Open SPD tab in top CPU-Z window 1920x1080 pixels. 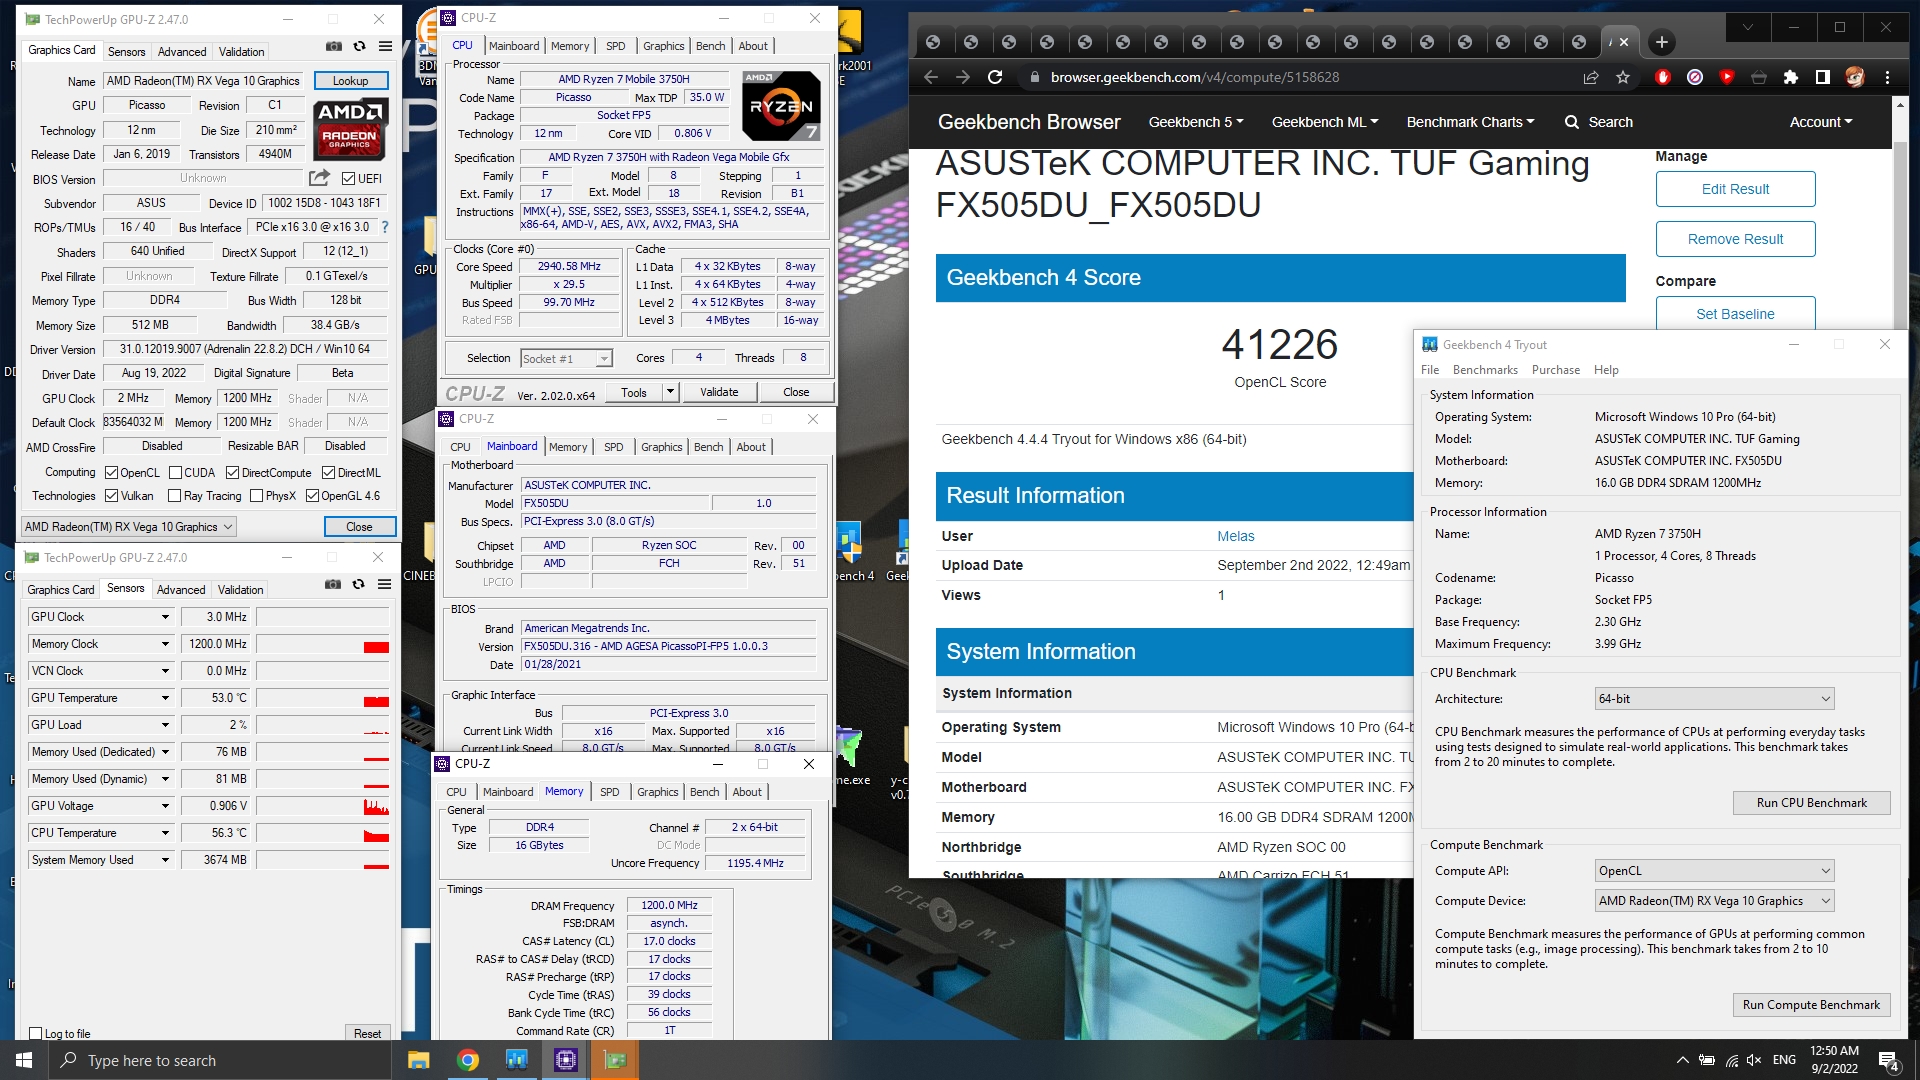click(616, 46)
